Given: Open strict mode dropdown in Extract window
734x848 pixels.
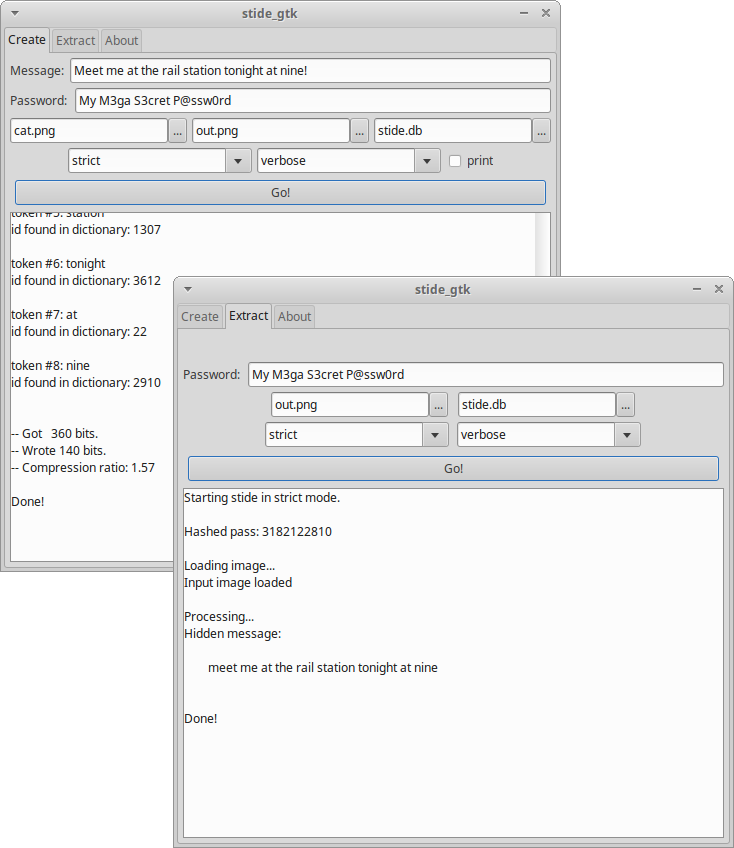Looking at the screenshot, I should coord(435,435).
